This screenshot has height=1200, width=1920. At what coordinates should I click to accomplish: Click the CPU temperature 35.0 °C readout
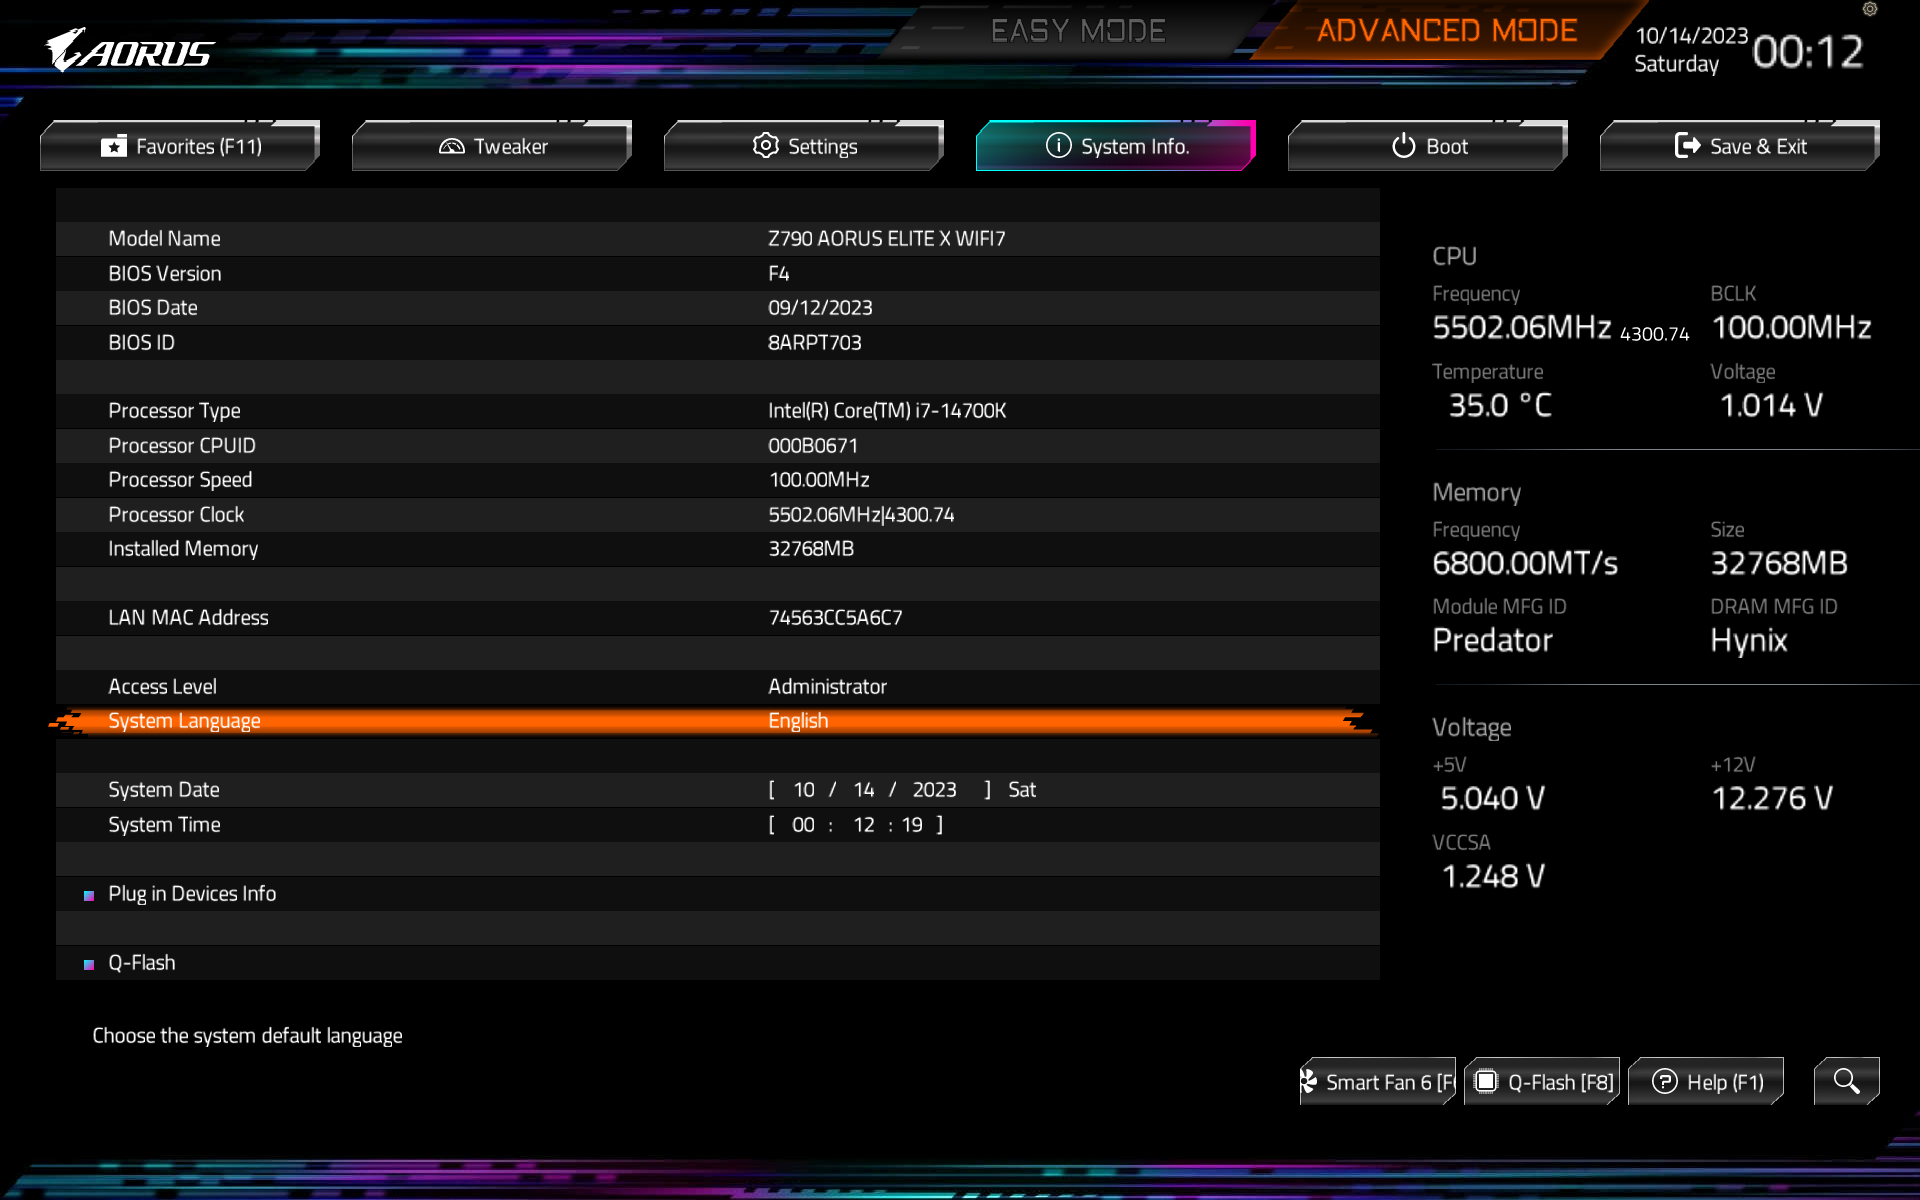pos(1500,405)
